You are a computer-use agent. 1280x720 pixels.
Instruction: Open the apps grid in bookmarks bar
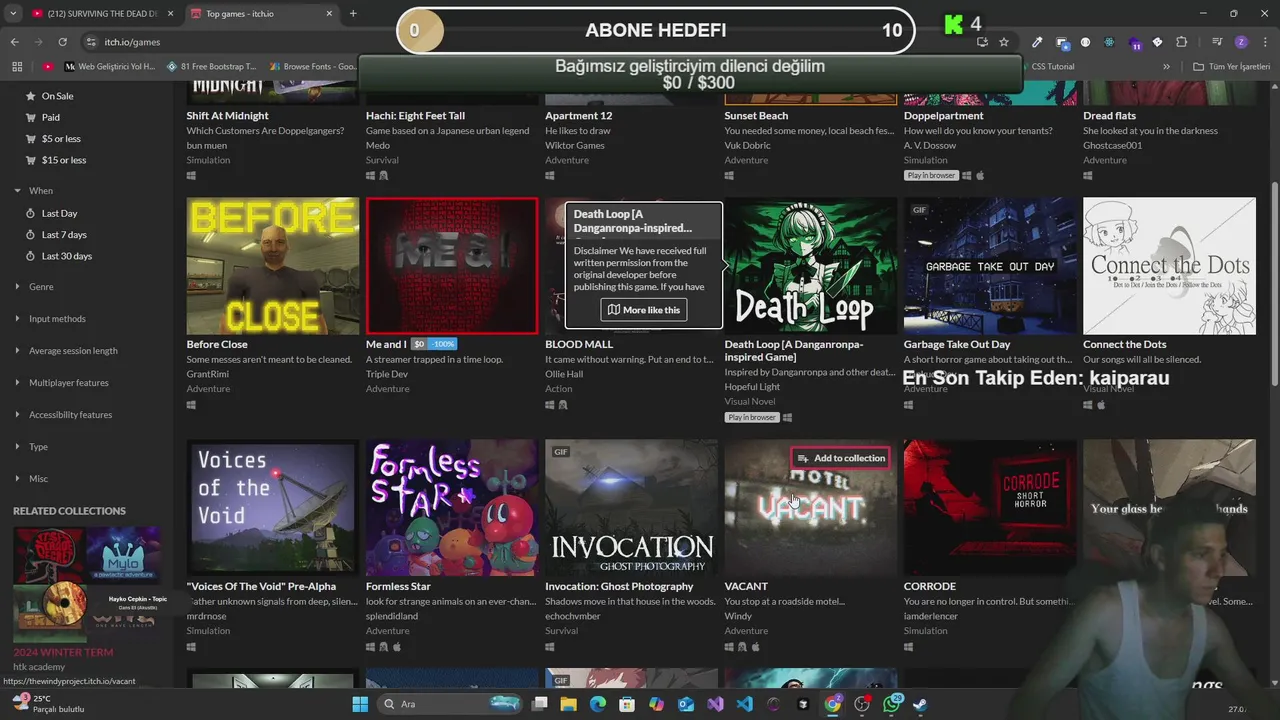pyautogui.click(x=17, y=67)
